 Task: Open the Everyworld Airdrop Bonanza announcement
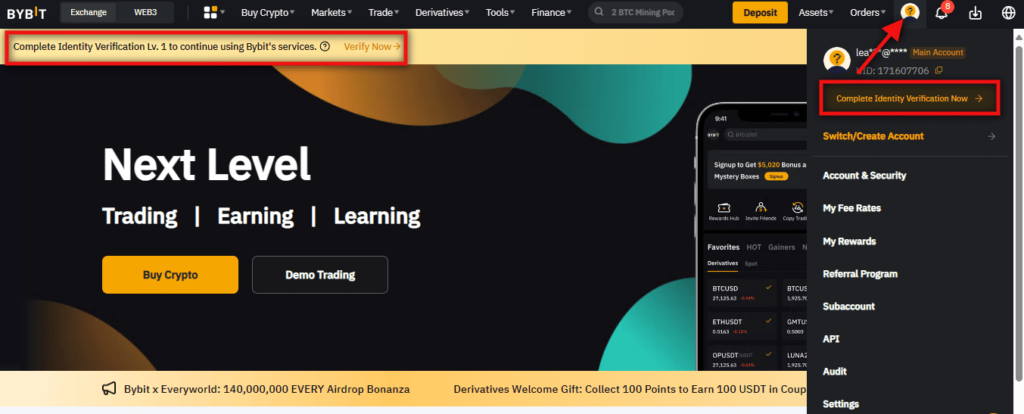click(x=266, y=389)
